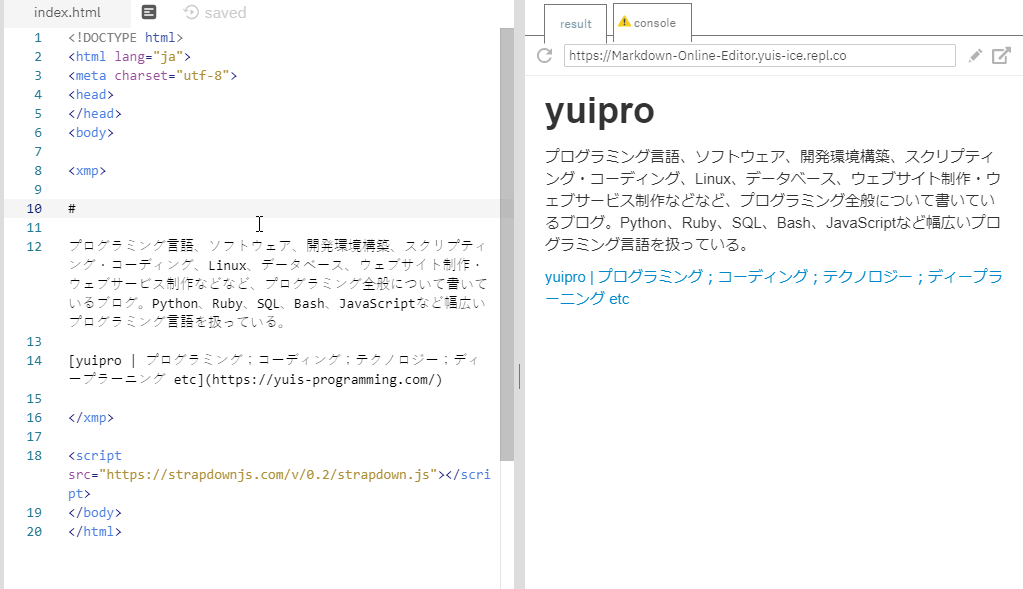Click the pencil edit icon by the URL
The height and width of the screenshot is (589, 1023).
976,56
